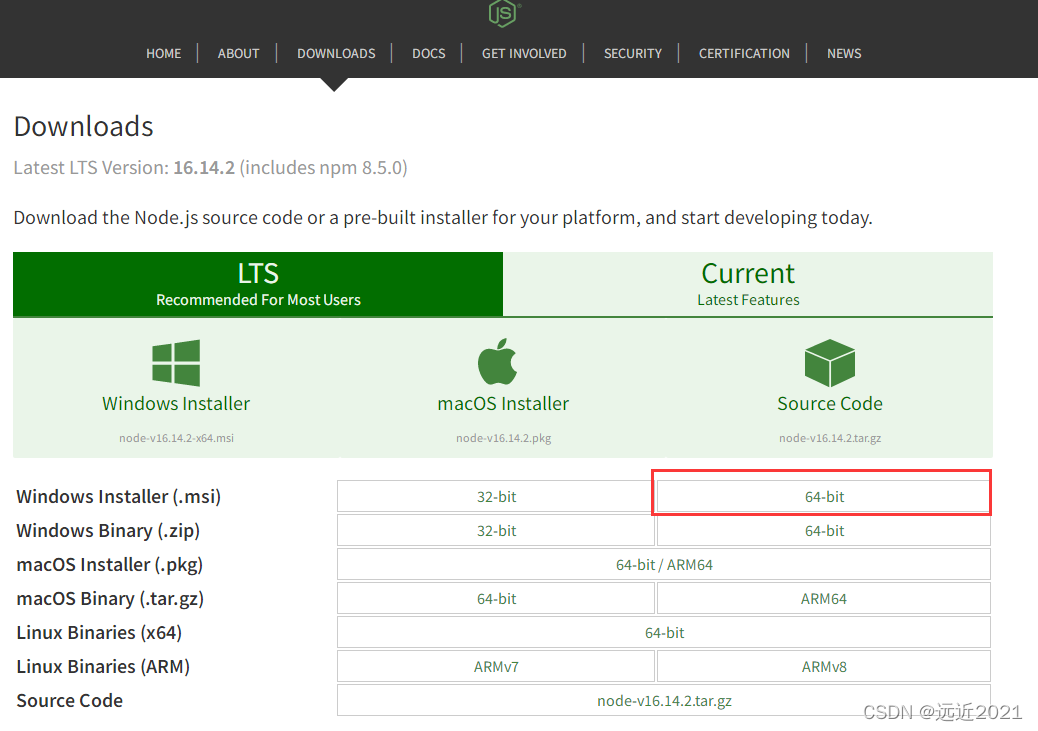Viewport: 1038px width, 731px height.
Task: Click the Windows logo icon
Action: click(x=176, y=363)
